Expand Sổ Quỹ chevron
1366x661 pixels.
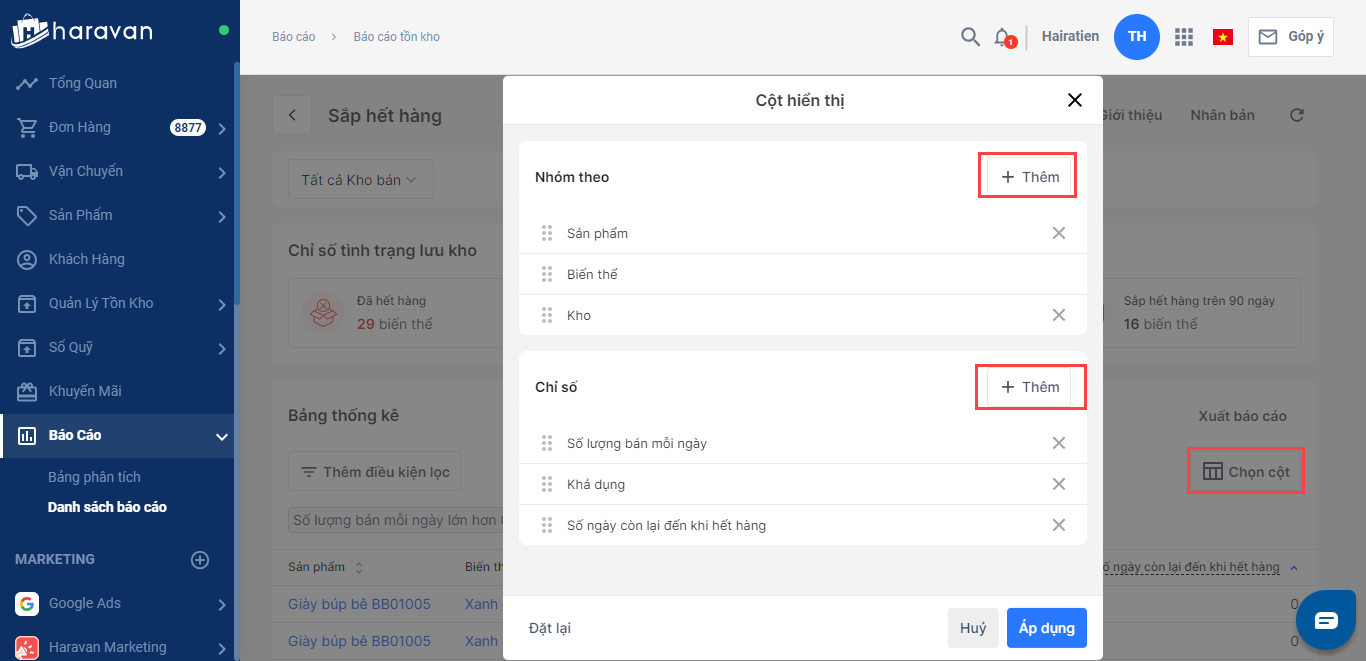pos(221,348)
